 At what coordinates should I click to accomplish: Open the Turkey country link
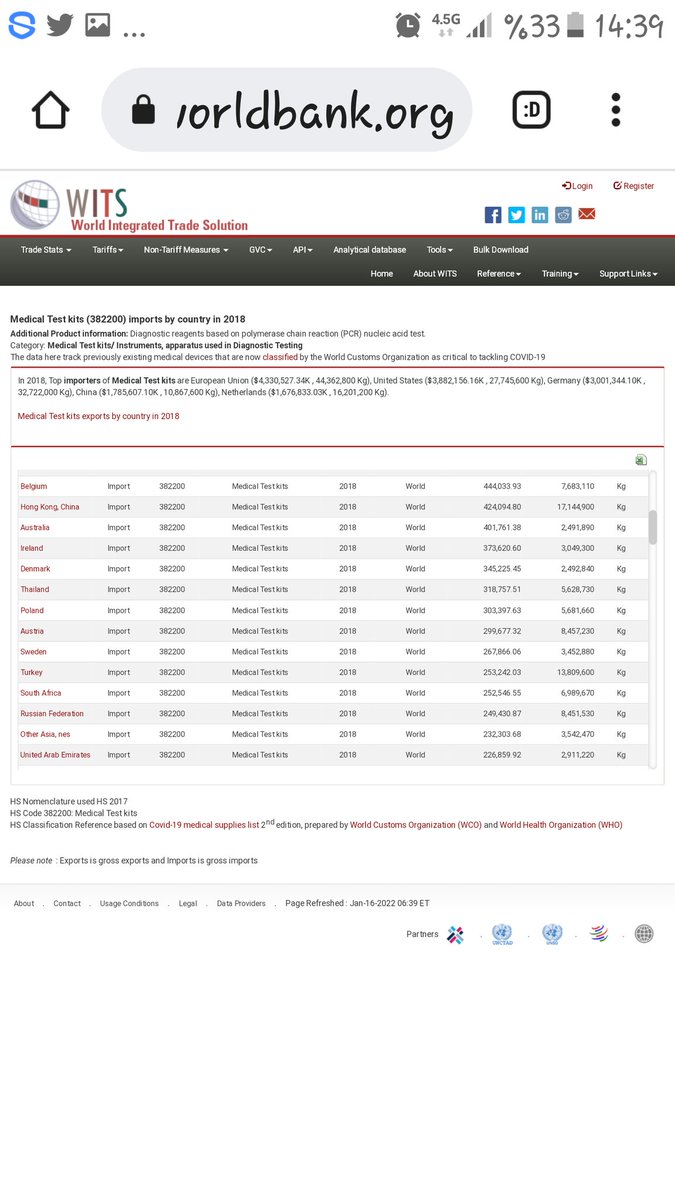32,673
